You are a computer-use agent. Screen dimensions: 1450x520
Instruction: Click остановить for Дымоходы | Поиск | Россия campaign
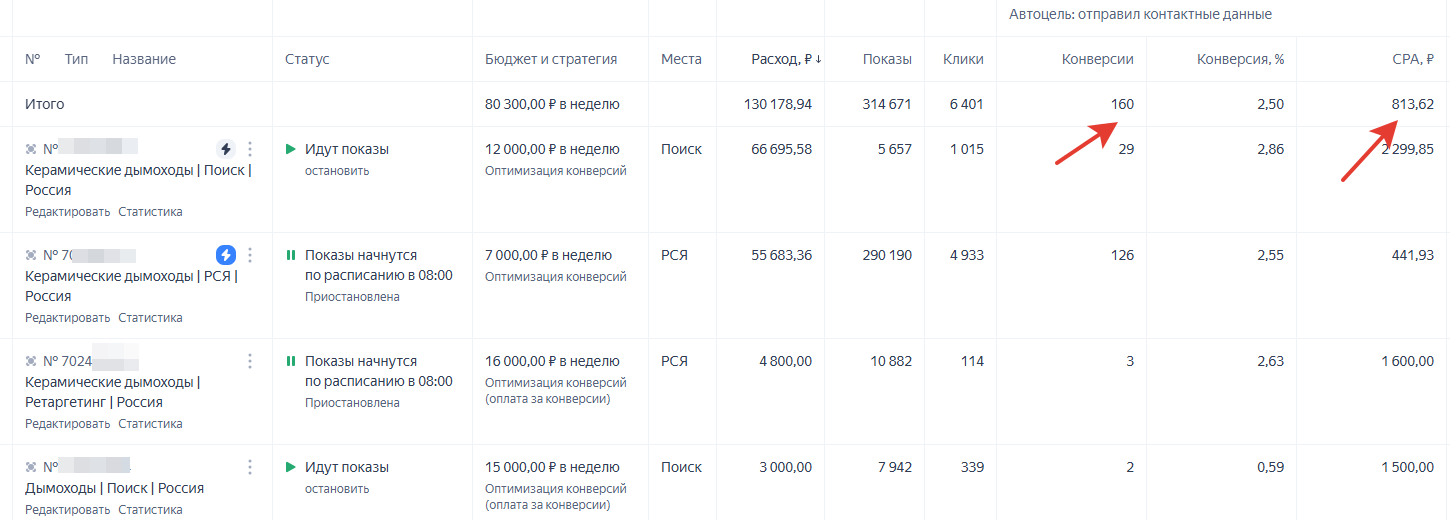337,489
